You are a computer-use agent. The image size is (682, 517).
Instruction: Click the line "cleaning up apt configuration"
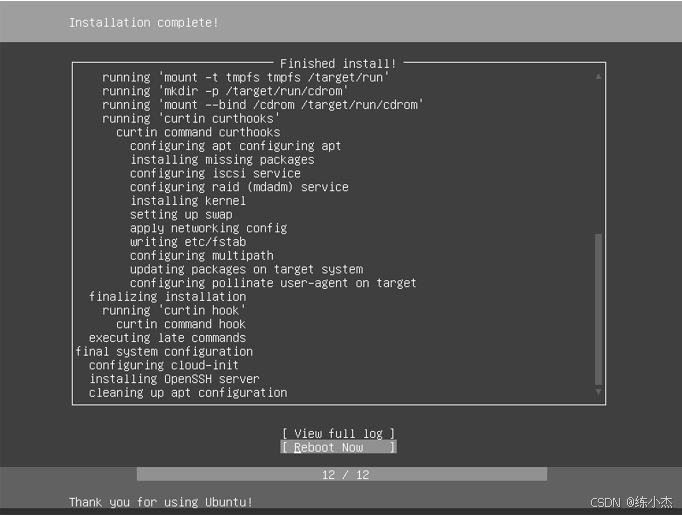pyautogui.click(x=188, y=393)
